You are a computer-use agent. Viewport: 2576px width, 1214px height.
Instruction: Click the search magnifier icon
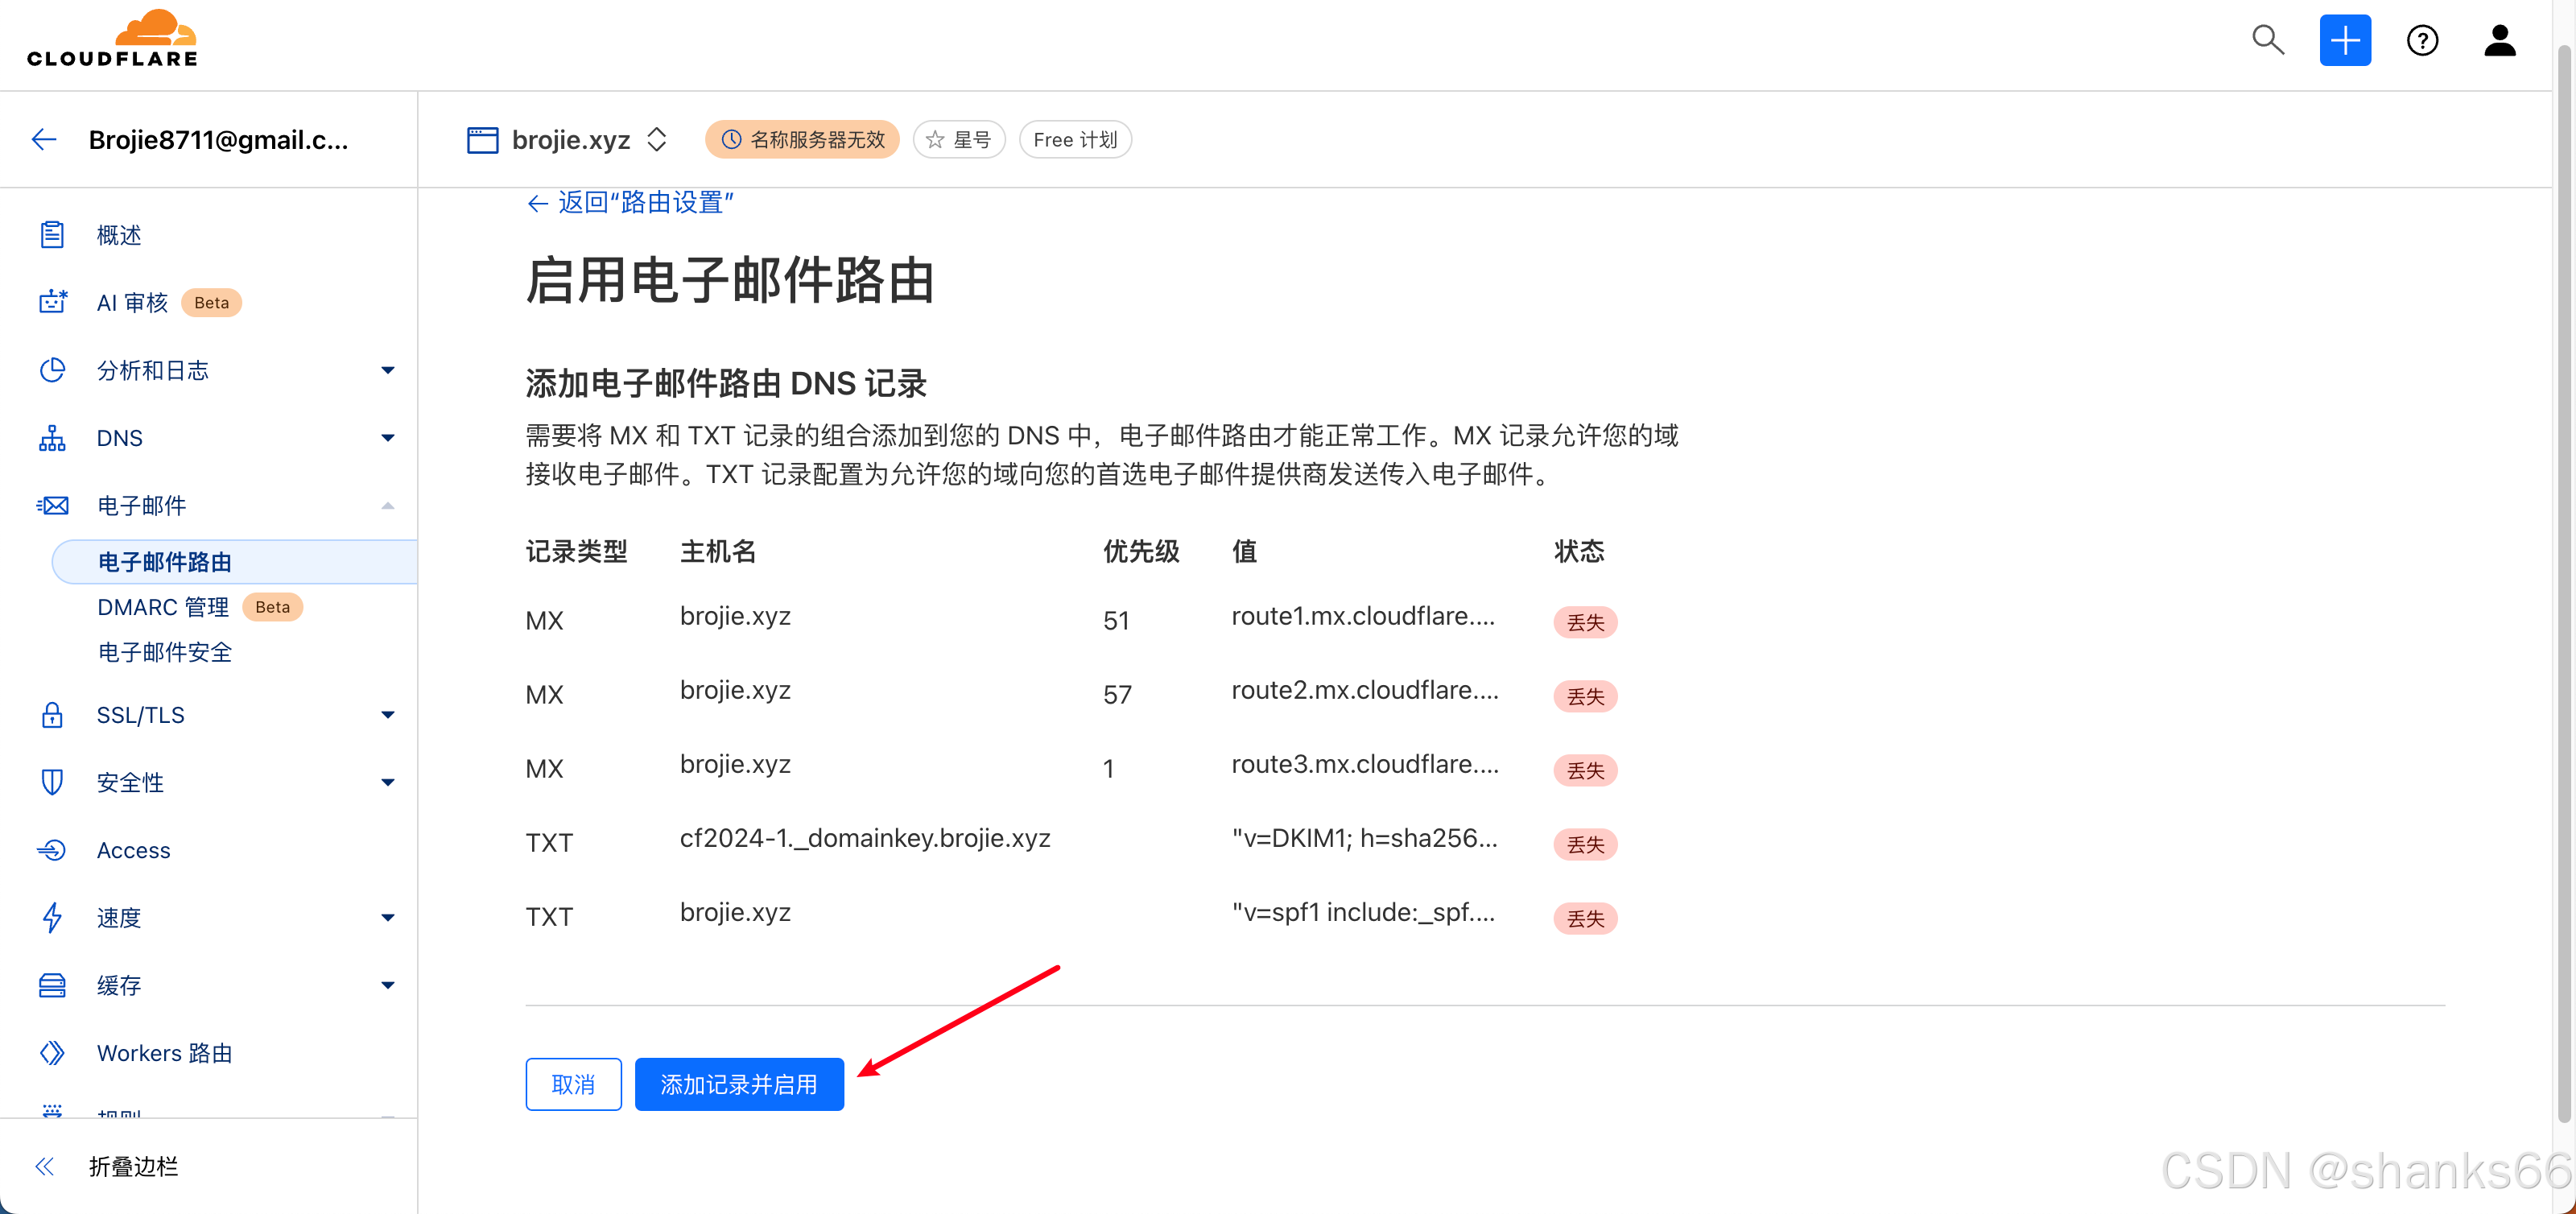click(x=2267, y=40)
